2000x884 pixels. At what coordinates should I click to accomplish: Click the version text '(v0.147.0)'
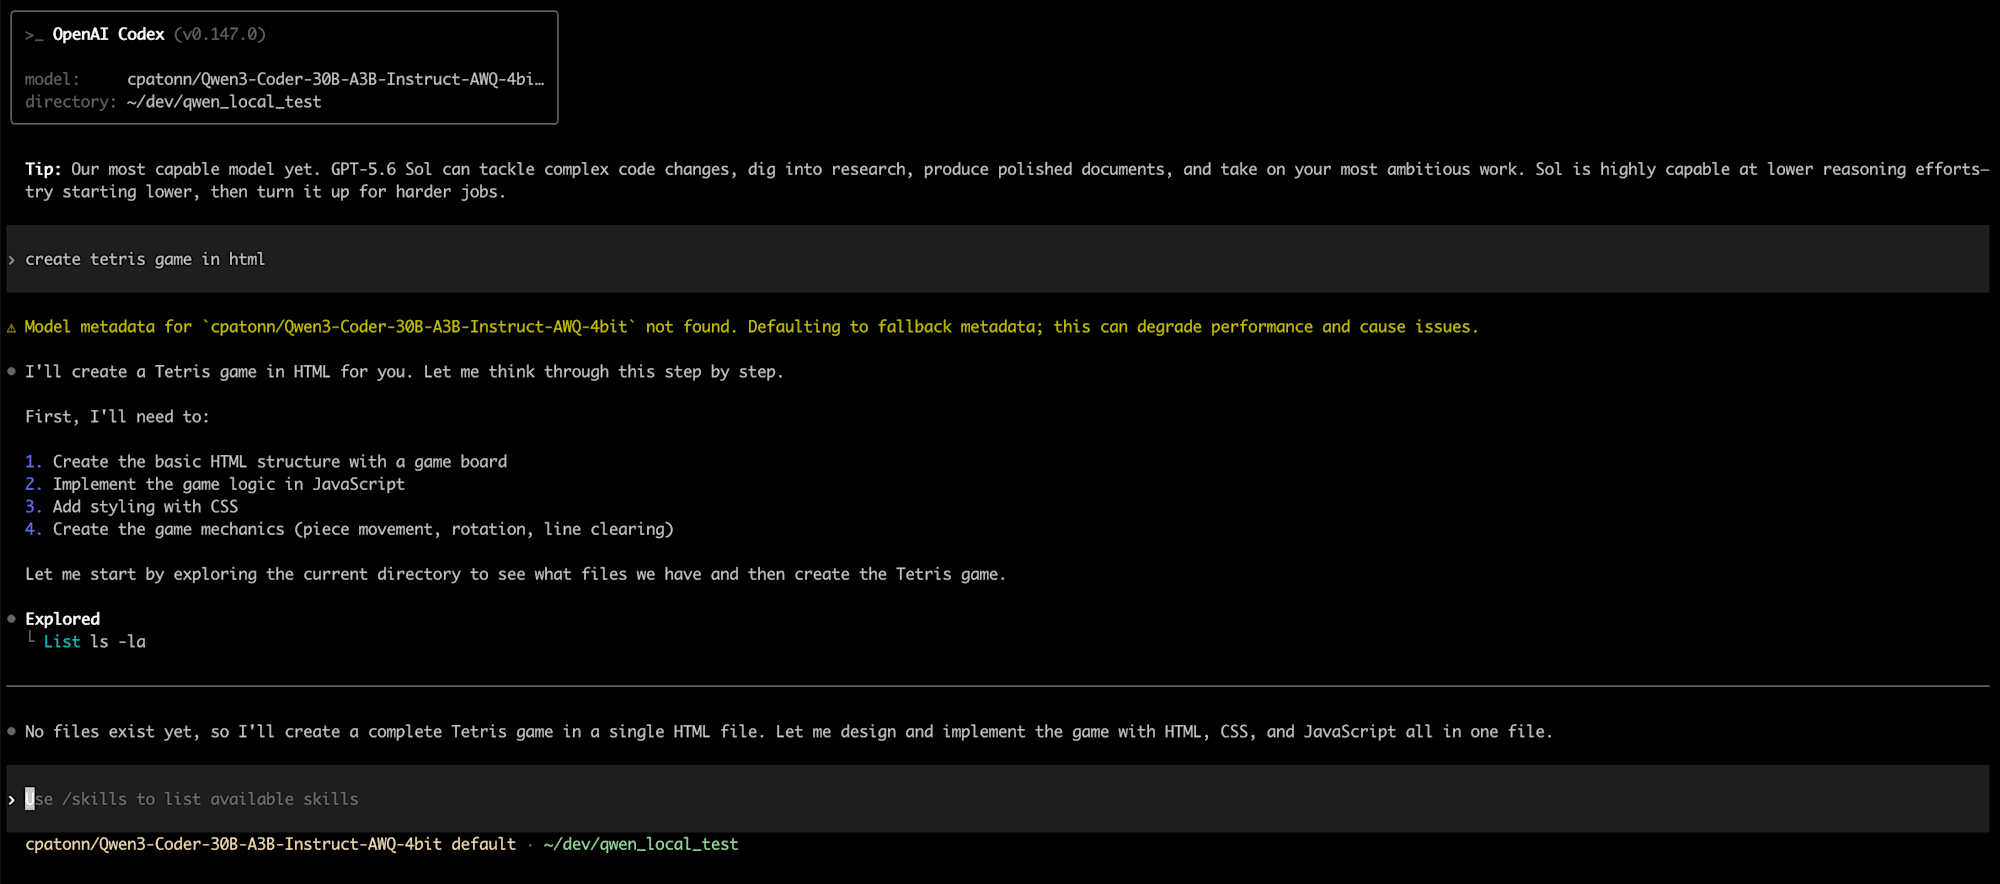click(220, 34)
